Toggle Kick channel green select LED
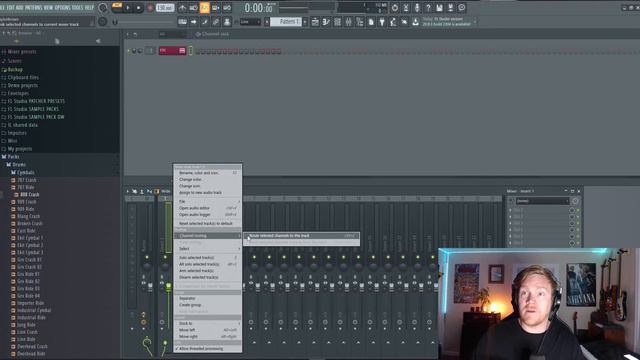Screen dimensions: 640x360 [191, 51]
